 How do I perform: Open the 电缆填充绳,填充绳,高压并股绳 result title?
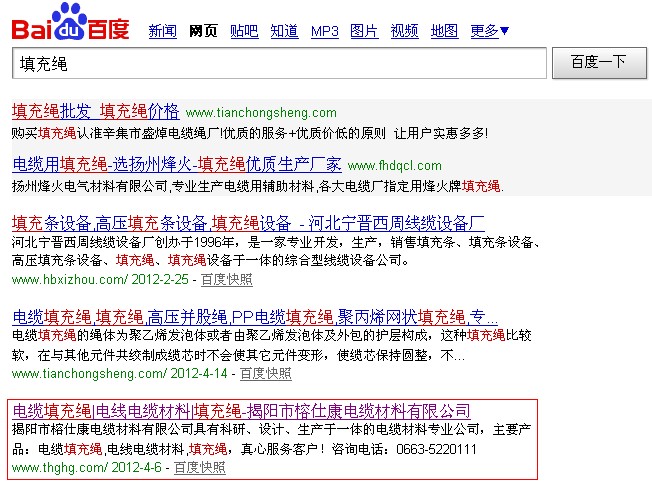click(255, 317)
